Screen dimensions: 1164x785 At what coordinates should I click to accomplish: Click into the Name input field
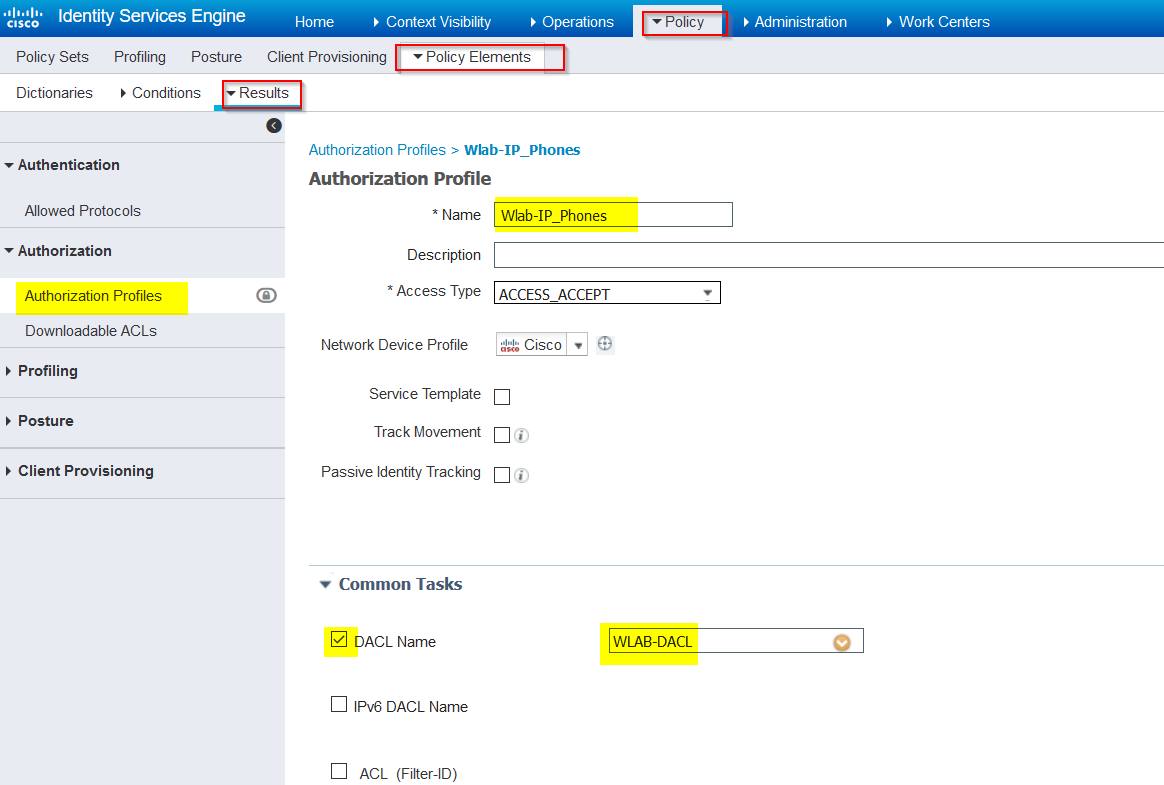pos(613,215)
